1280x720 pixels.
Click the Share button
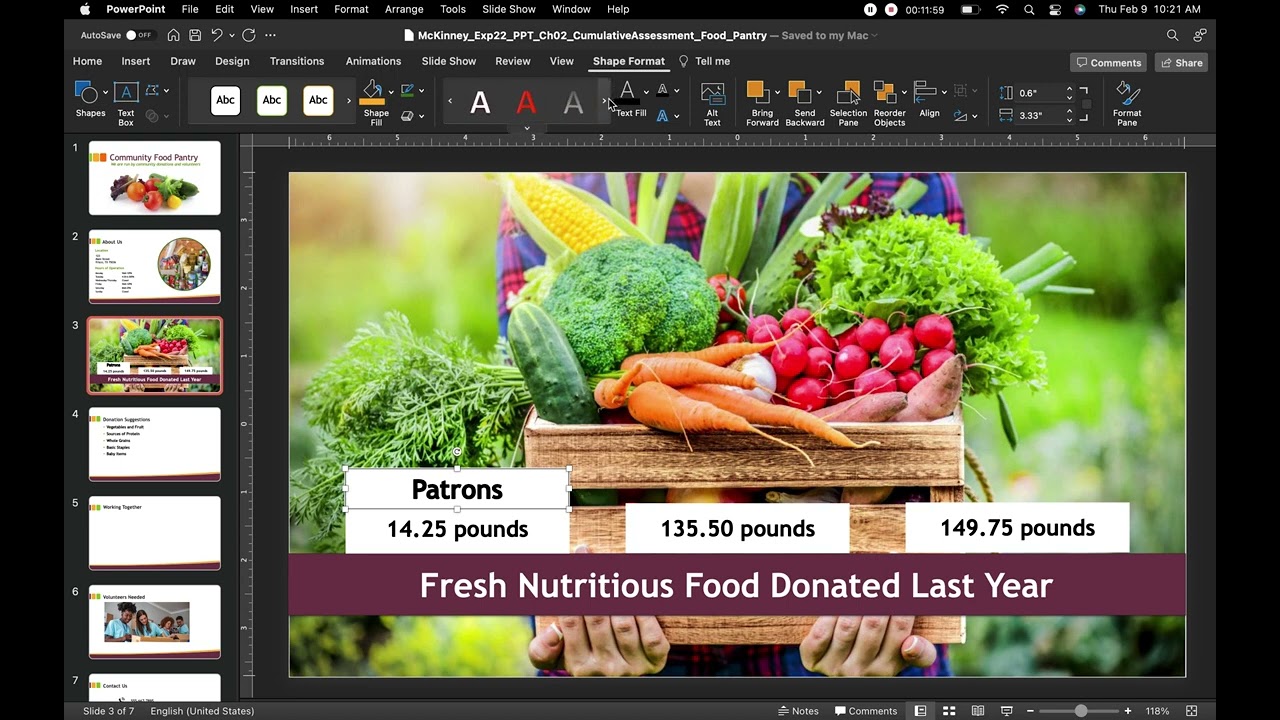[x=1180, y=62]
